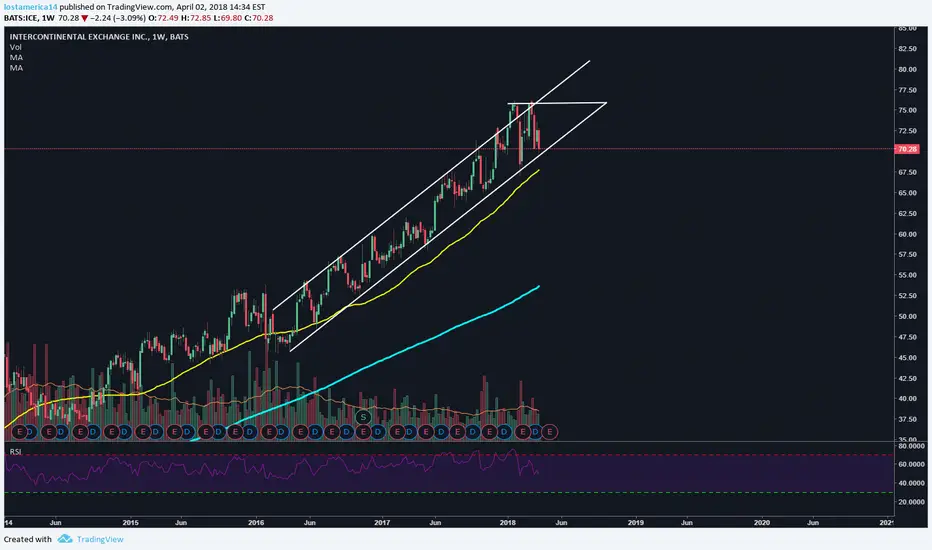Screen dimensions: 932x550
Task: Click the S split marker on chart
Action: click(363, 417)
